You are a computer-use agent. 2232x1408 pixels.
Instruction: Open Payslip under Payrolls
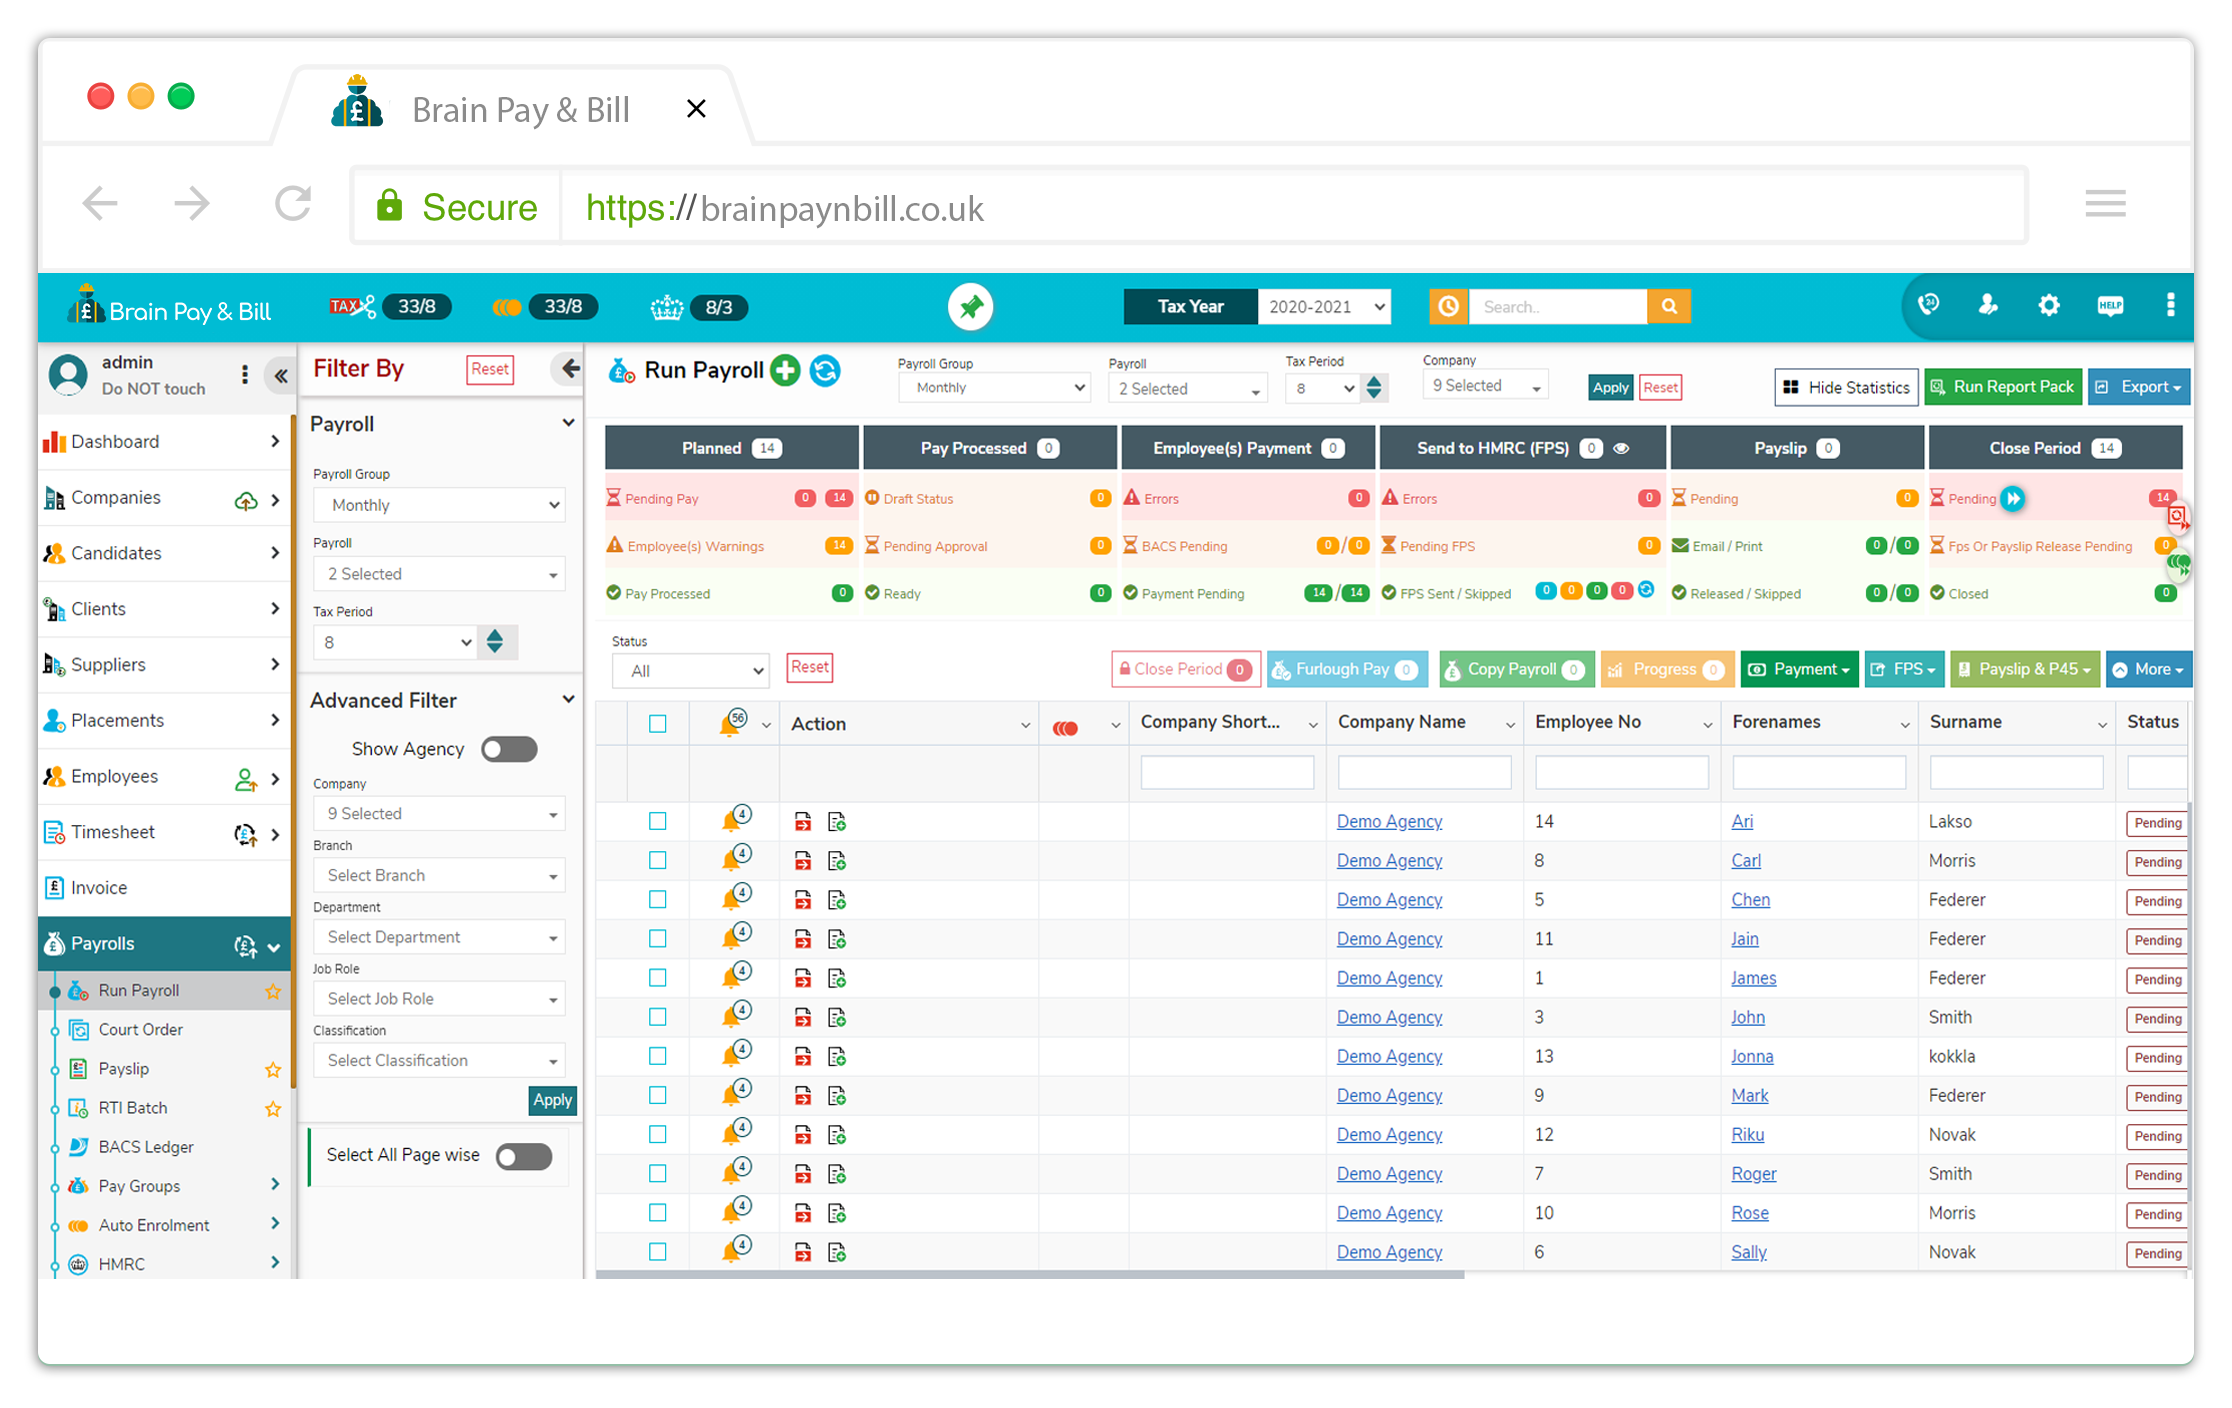tap(124, 1069)
